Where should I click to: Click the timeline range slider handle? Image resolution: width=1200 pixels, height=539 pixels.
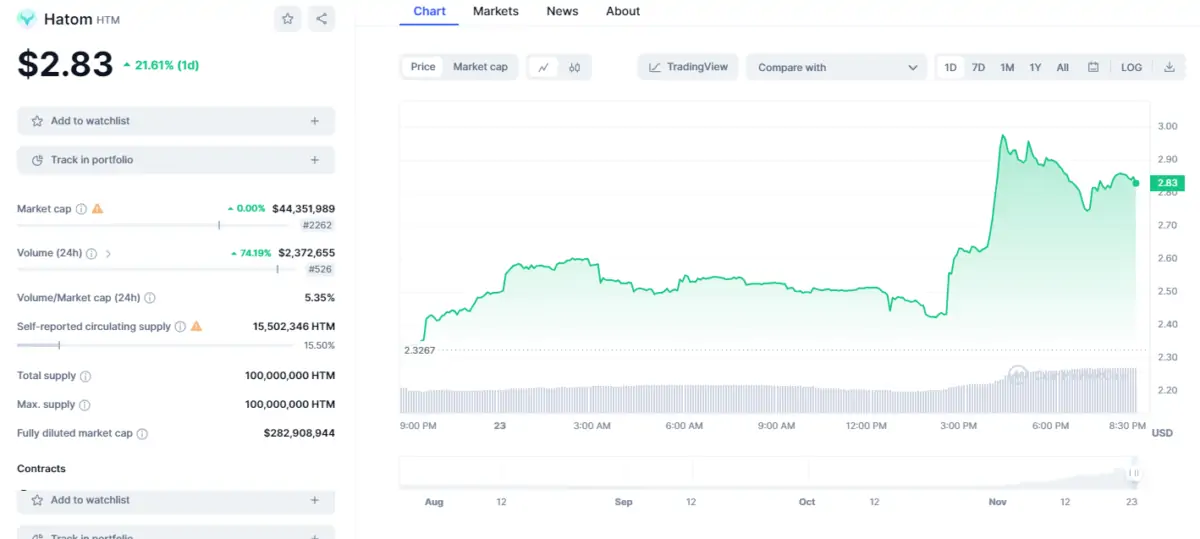tap(1134, 473)
